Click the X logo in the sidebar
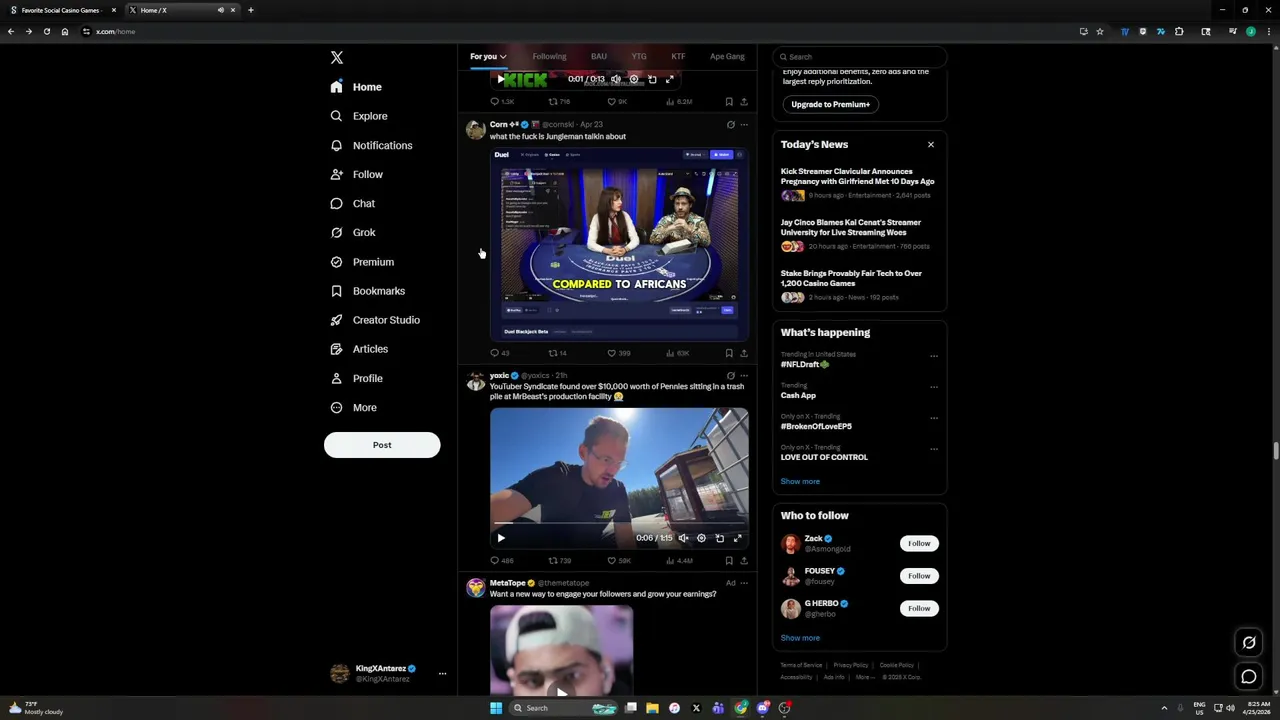Screen dimensions: 1280x720 (337, 58)
